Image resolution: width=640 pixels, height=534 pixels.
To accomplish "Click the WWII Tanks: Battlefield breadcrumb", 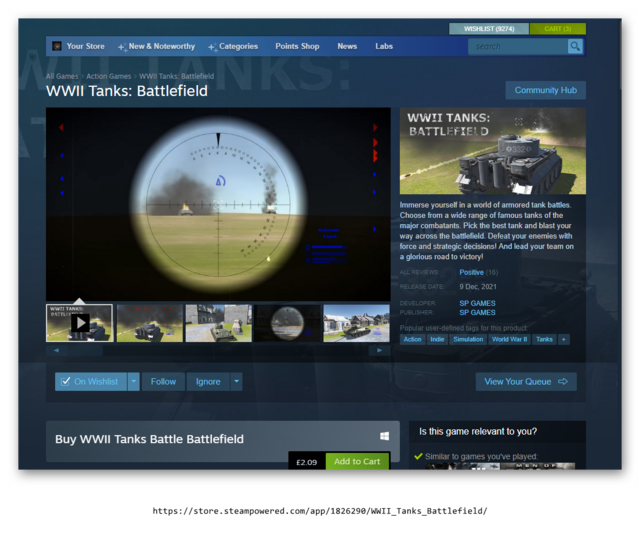I will (176, 76).
